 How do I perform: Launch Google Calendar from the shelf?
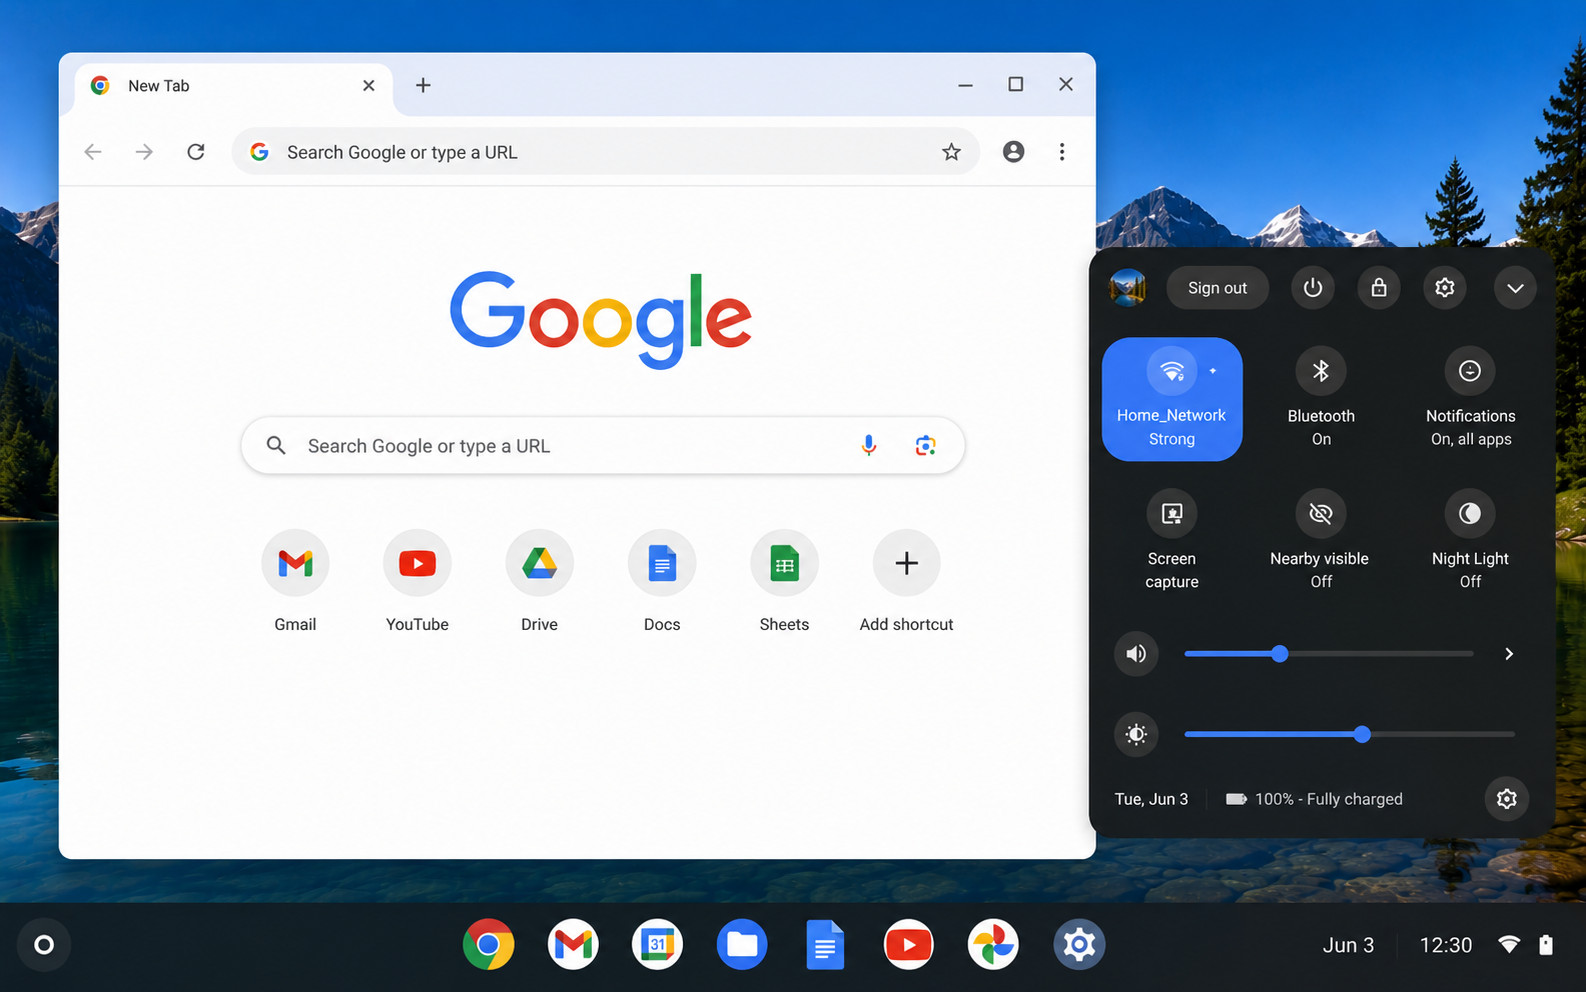click(x=657, y=945)
